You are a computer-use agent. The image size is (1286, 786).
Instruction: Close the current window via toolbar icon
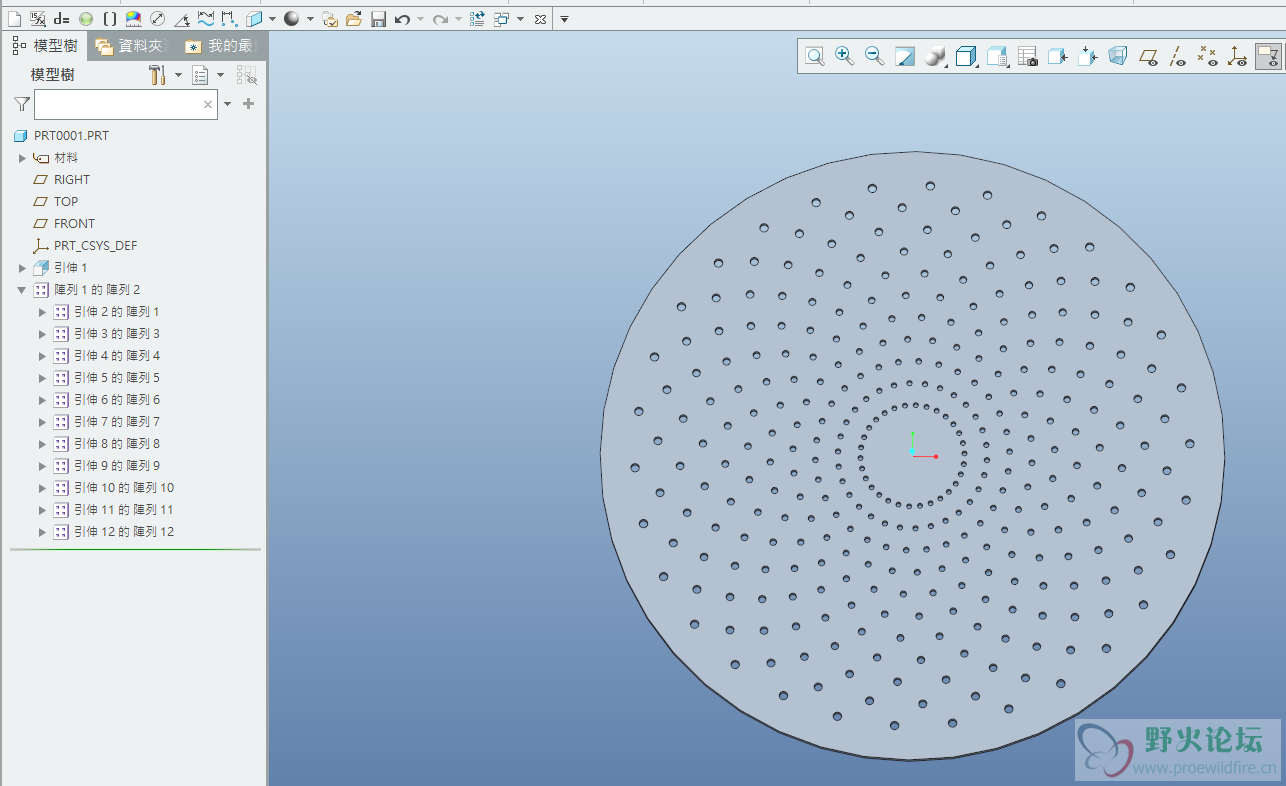(x=540, y=19)
